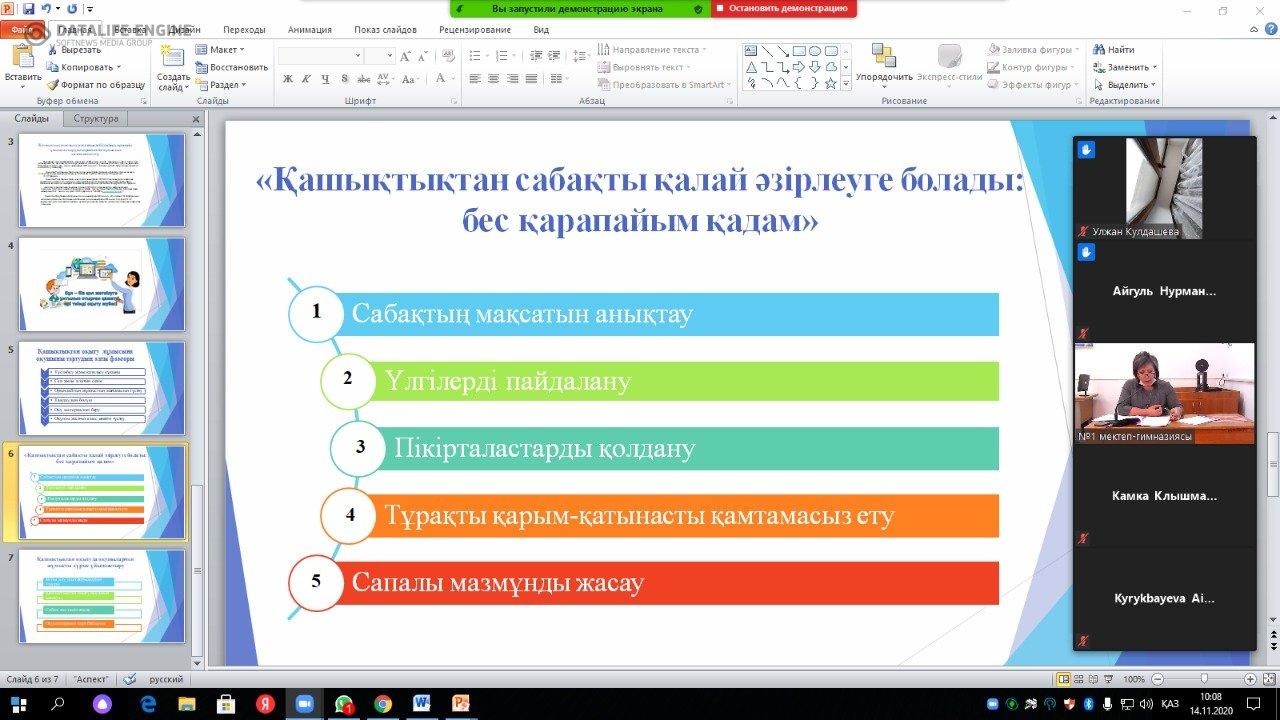Click the raised-hand badge on Улжан Кулдашева's tile
This screenshot has height=720, width=1280.
[1087, 150]
